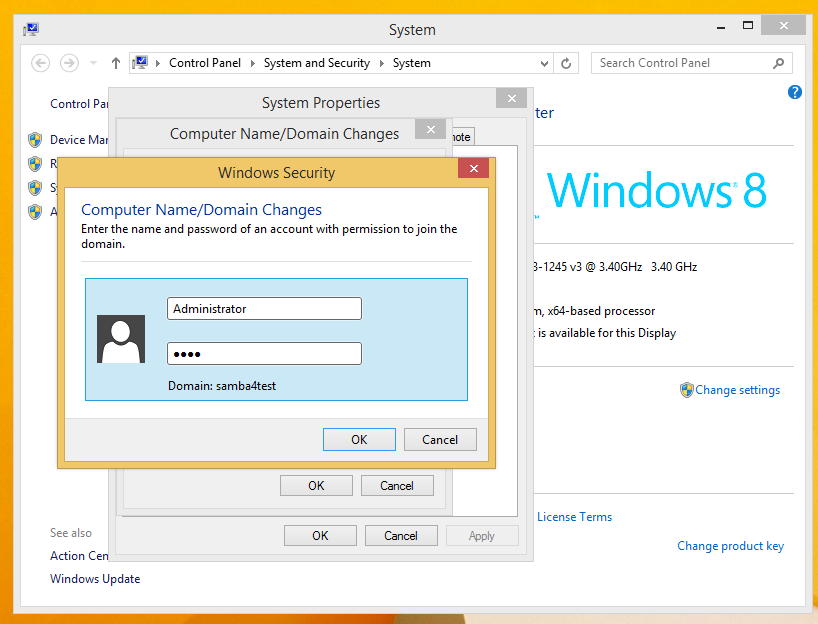Open Help with the blue question mark
818x624 pixels.
point(795,92)
